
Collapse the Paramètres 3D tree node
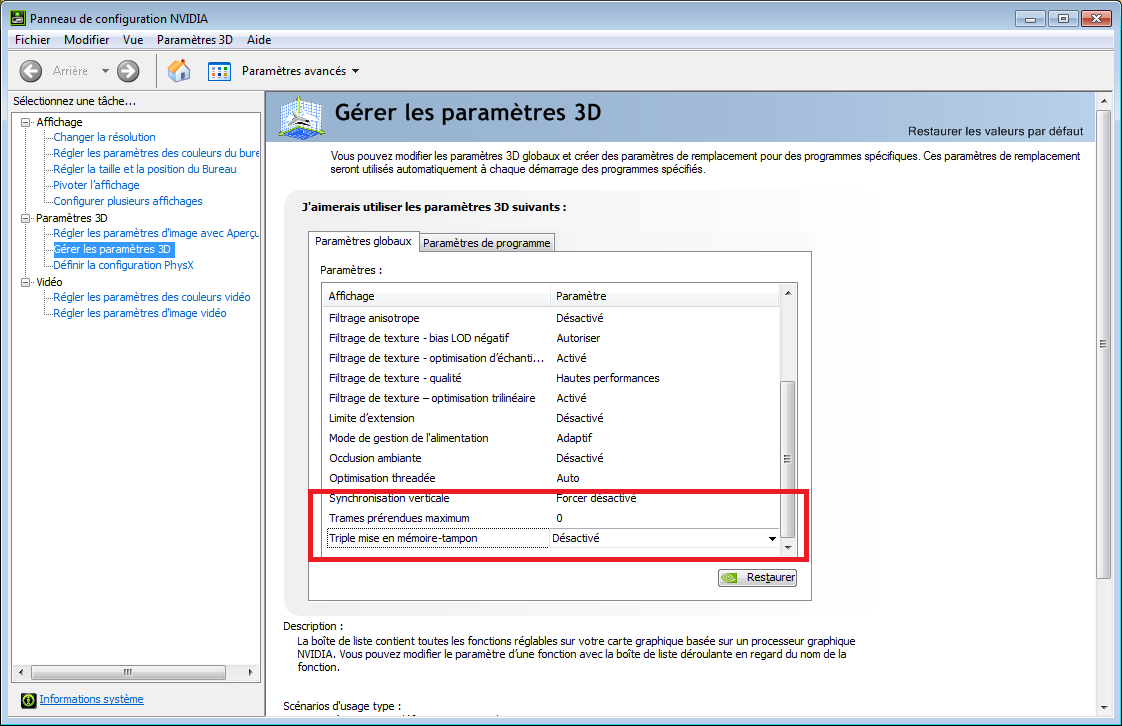[26, 218]
